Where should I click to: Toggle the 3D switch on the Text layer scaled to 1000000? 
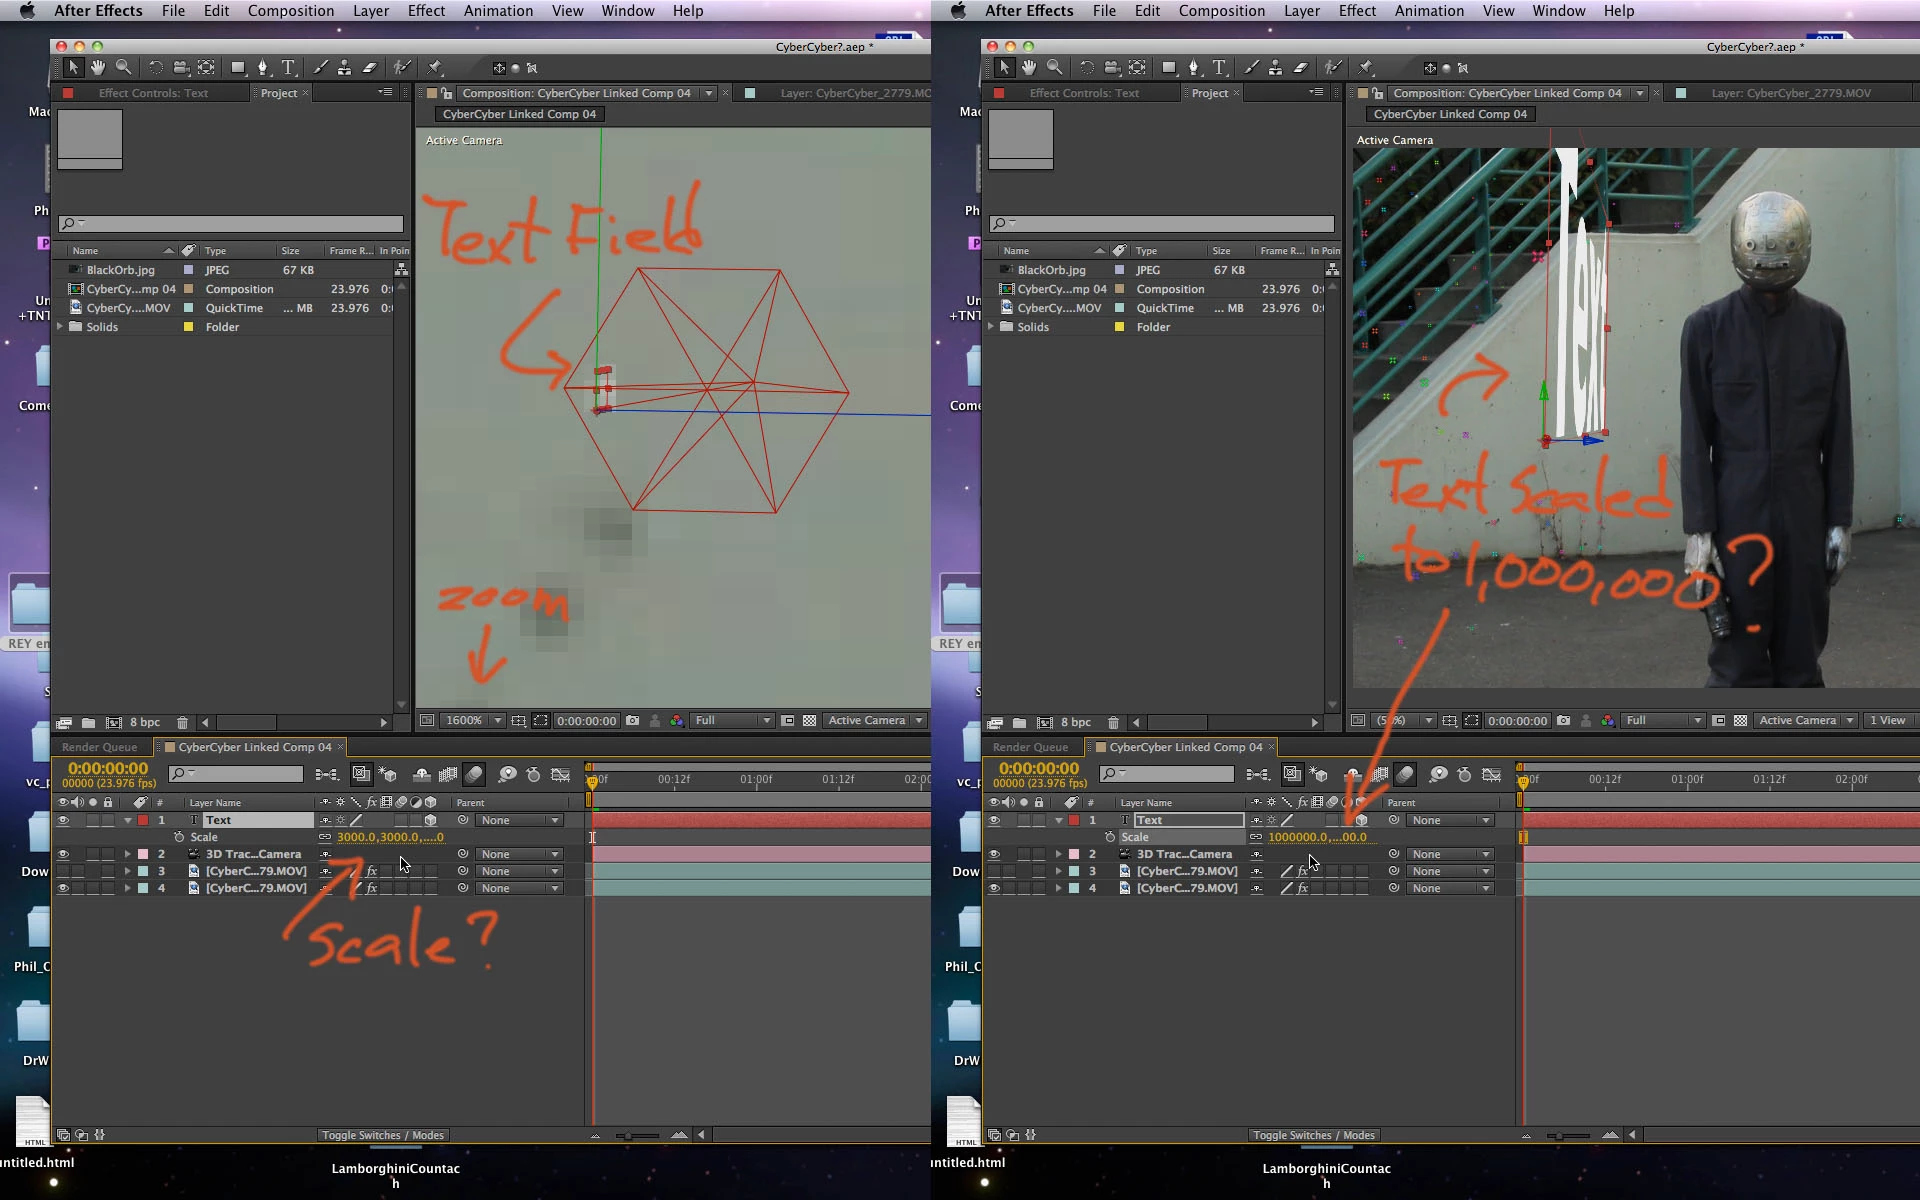tap(1362, 820)
